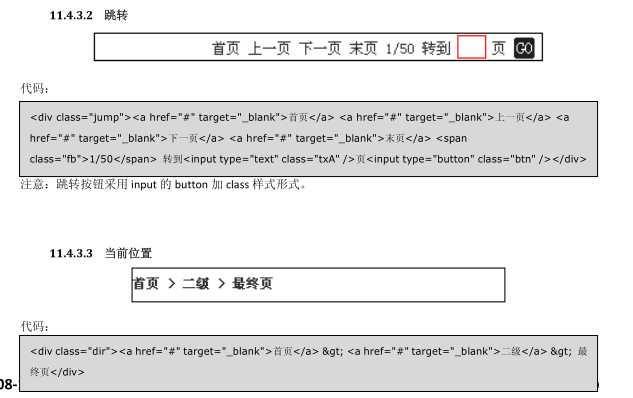Click the arrow between 首页 and 二级
This screenshot has width=633, height=398.
point(172,283)
